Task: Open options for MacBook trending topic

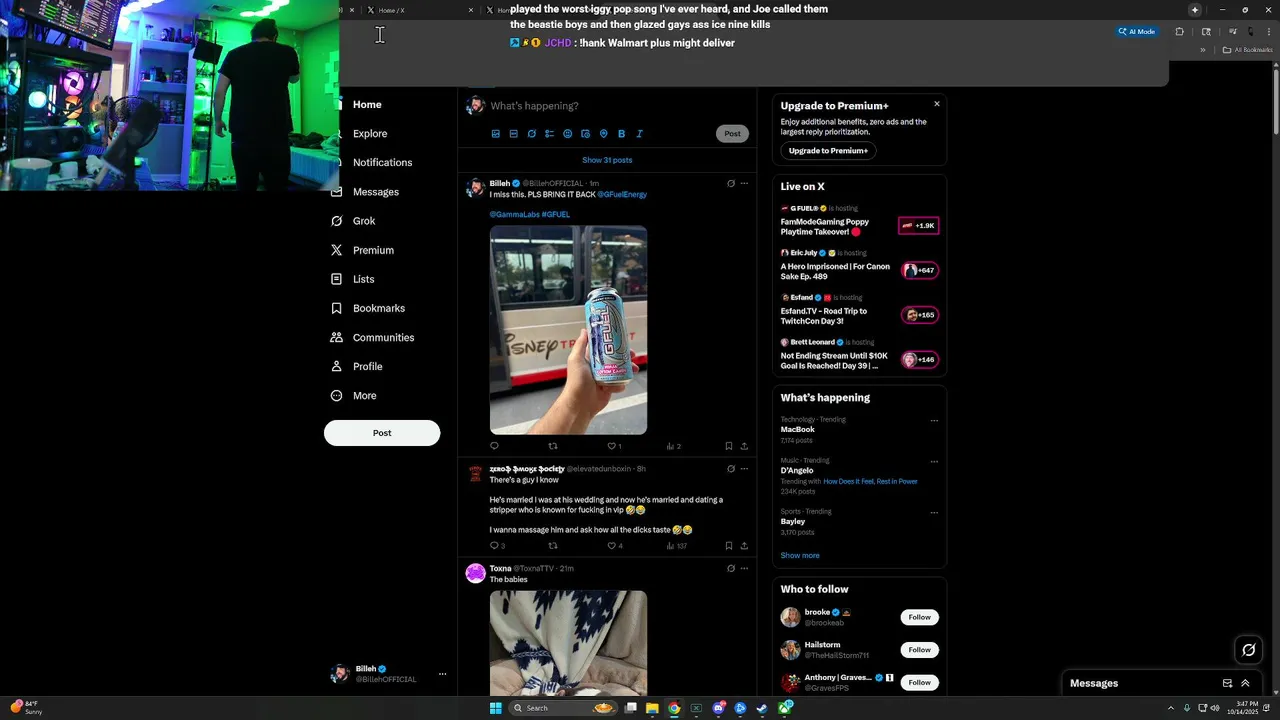Action: (x=934, y=421)
